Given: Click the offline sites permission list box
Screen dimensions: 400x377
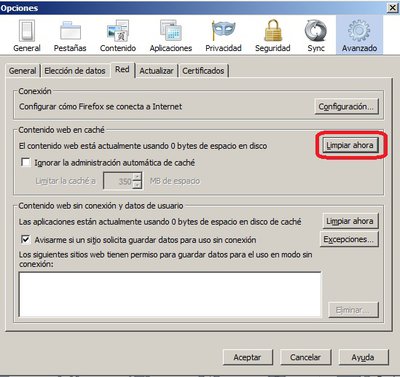Looking at the screenshot, I should click(170, 294).
